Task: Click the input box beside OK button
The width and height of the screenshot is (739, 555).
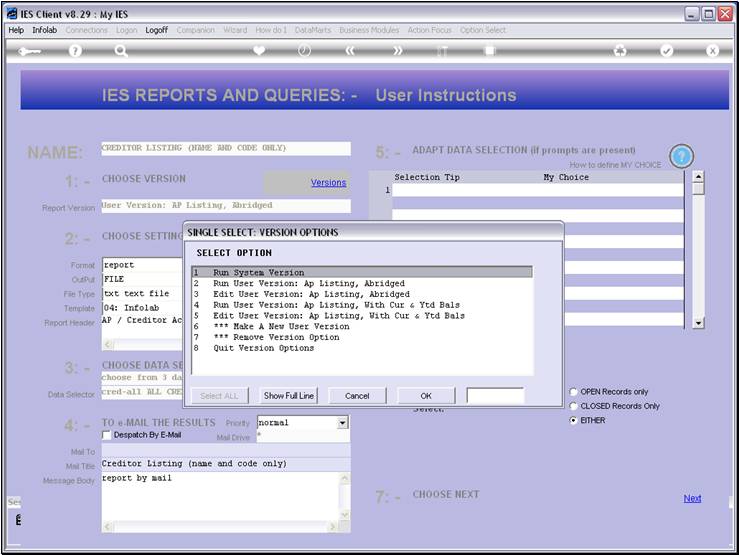Action: coord(495,396)
